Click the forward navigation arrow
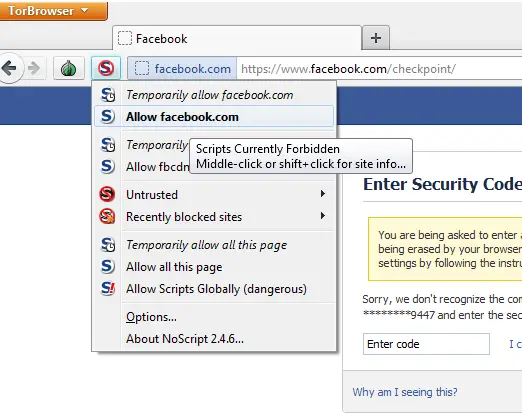The image size is (522, 415). [34, 68]
